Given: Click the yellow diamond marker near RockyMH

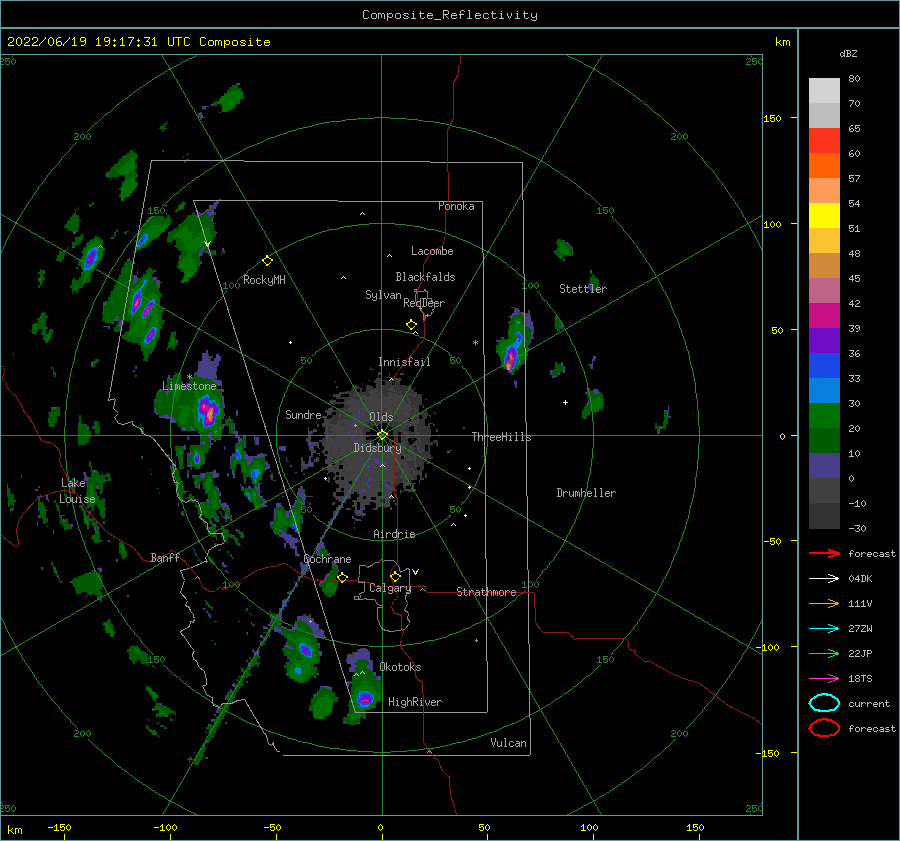Looking at the screenshot, I should [267, 261].
